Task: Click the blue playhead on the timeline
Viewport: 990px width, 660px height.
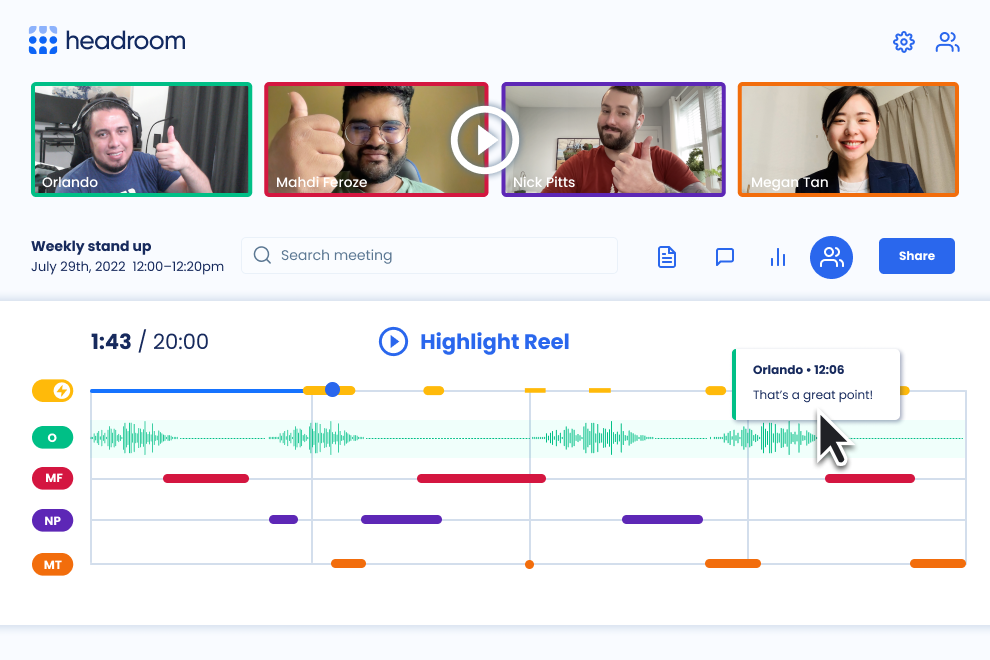Action: point(332,390)
